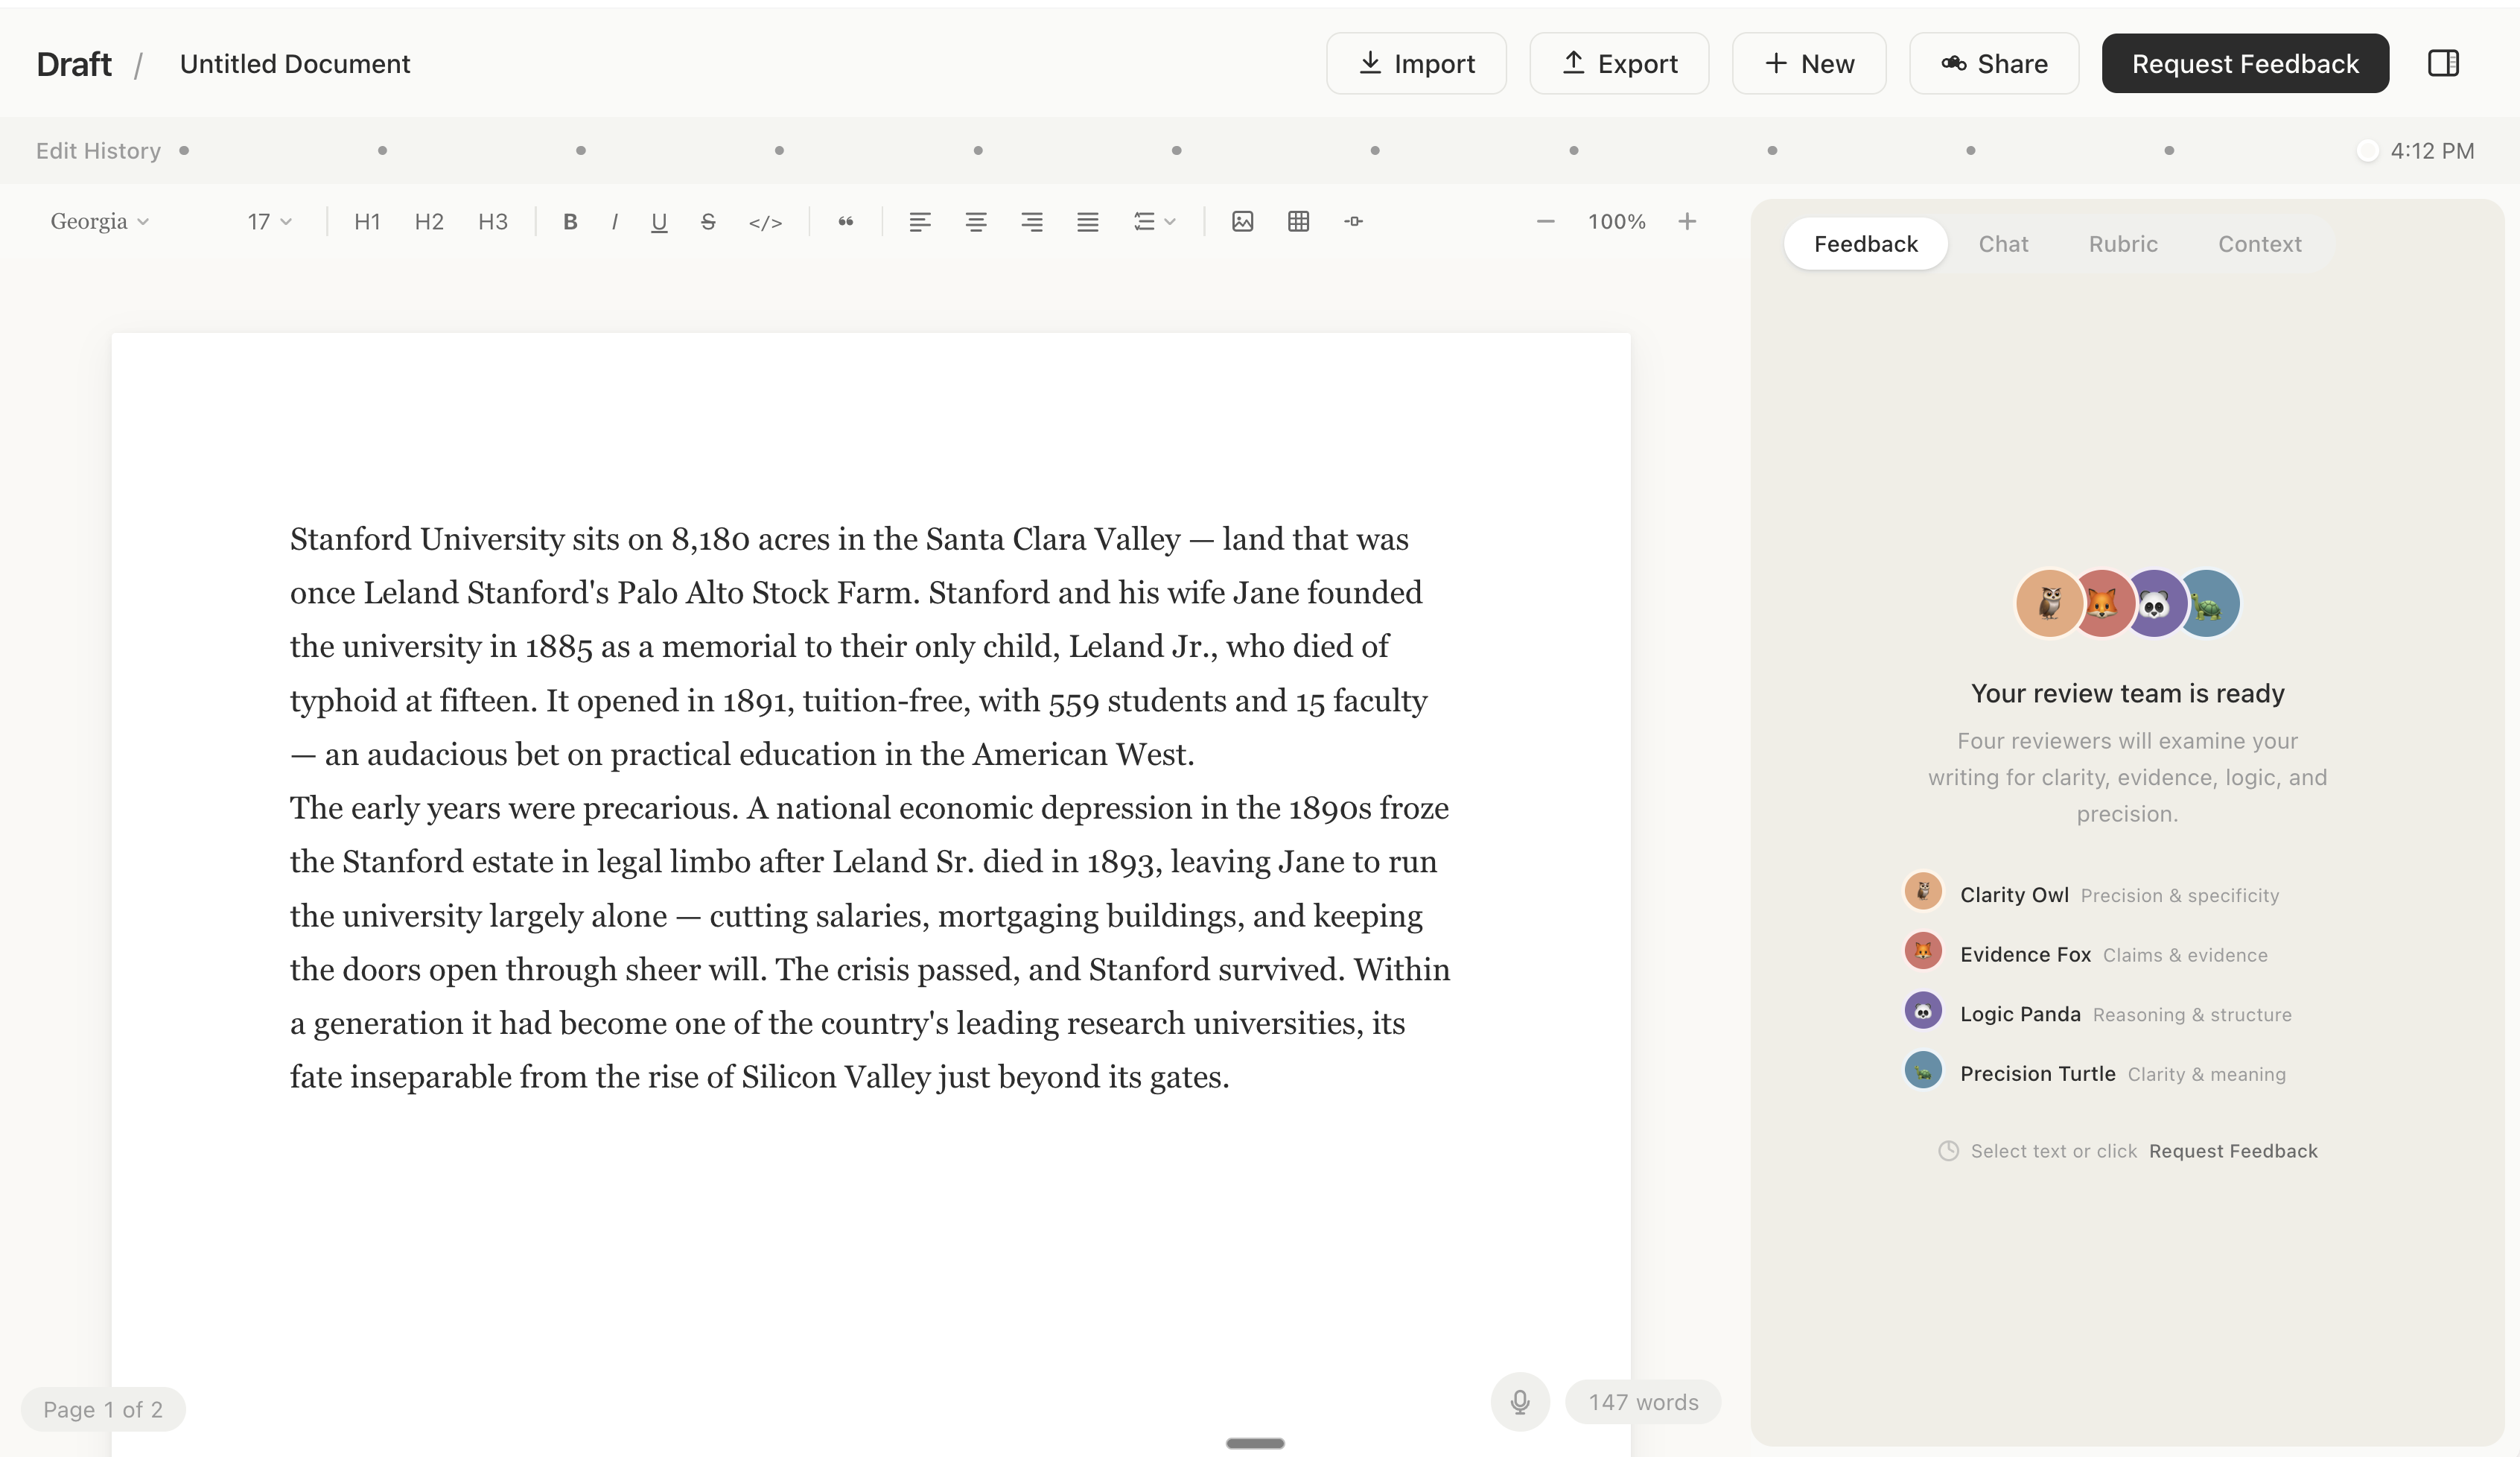Open the font size 17 dropdown
2520x1457 pixels.
point(269,222)
